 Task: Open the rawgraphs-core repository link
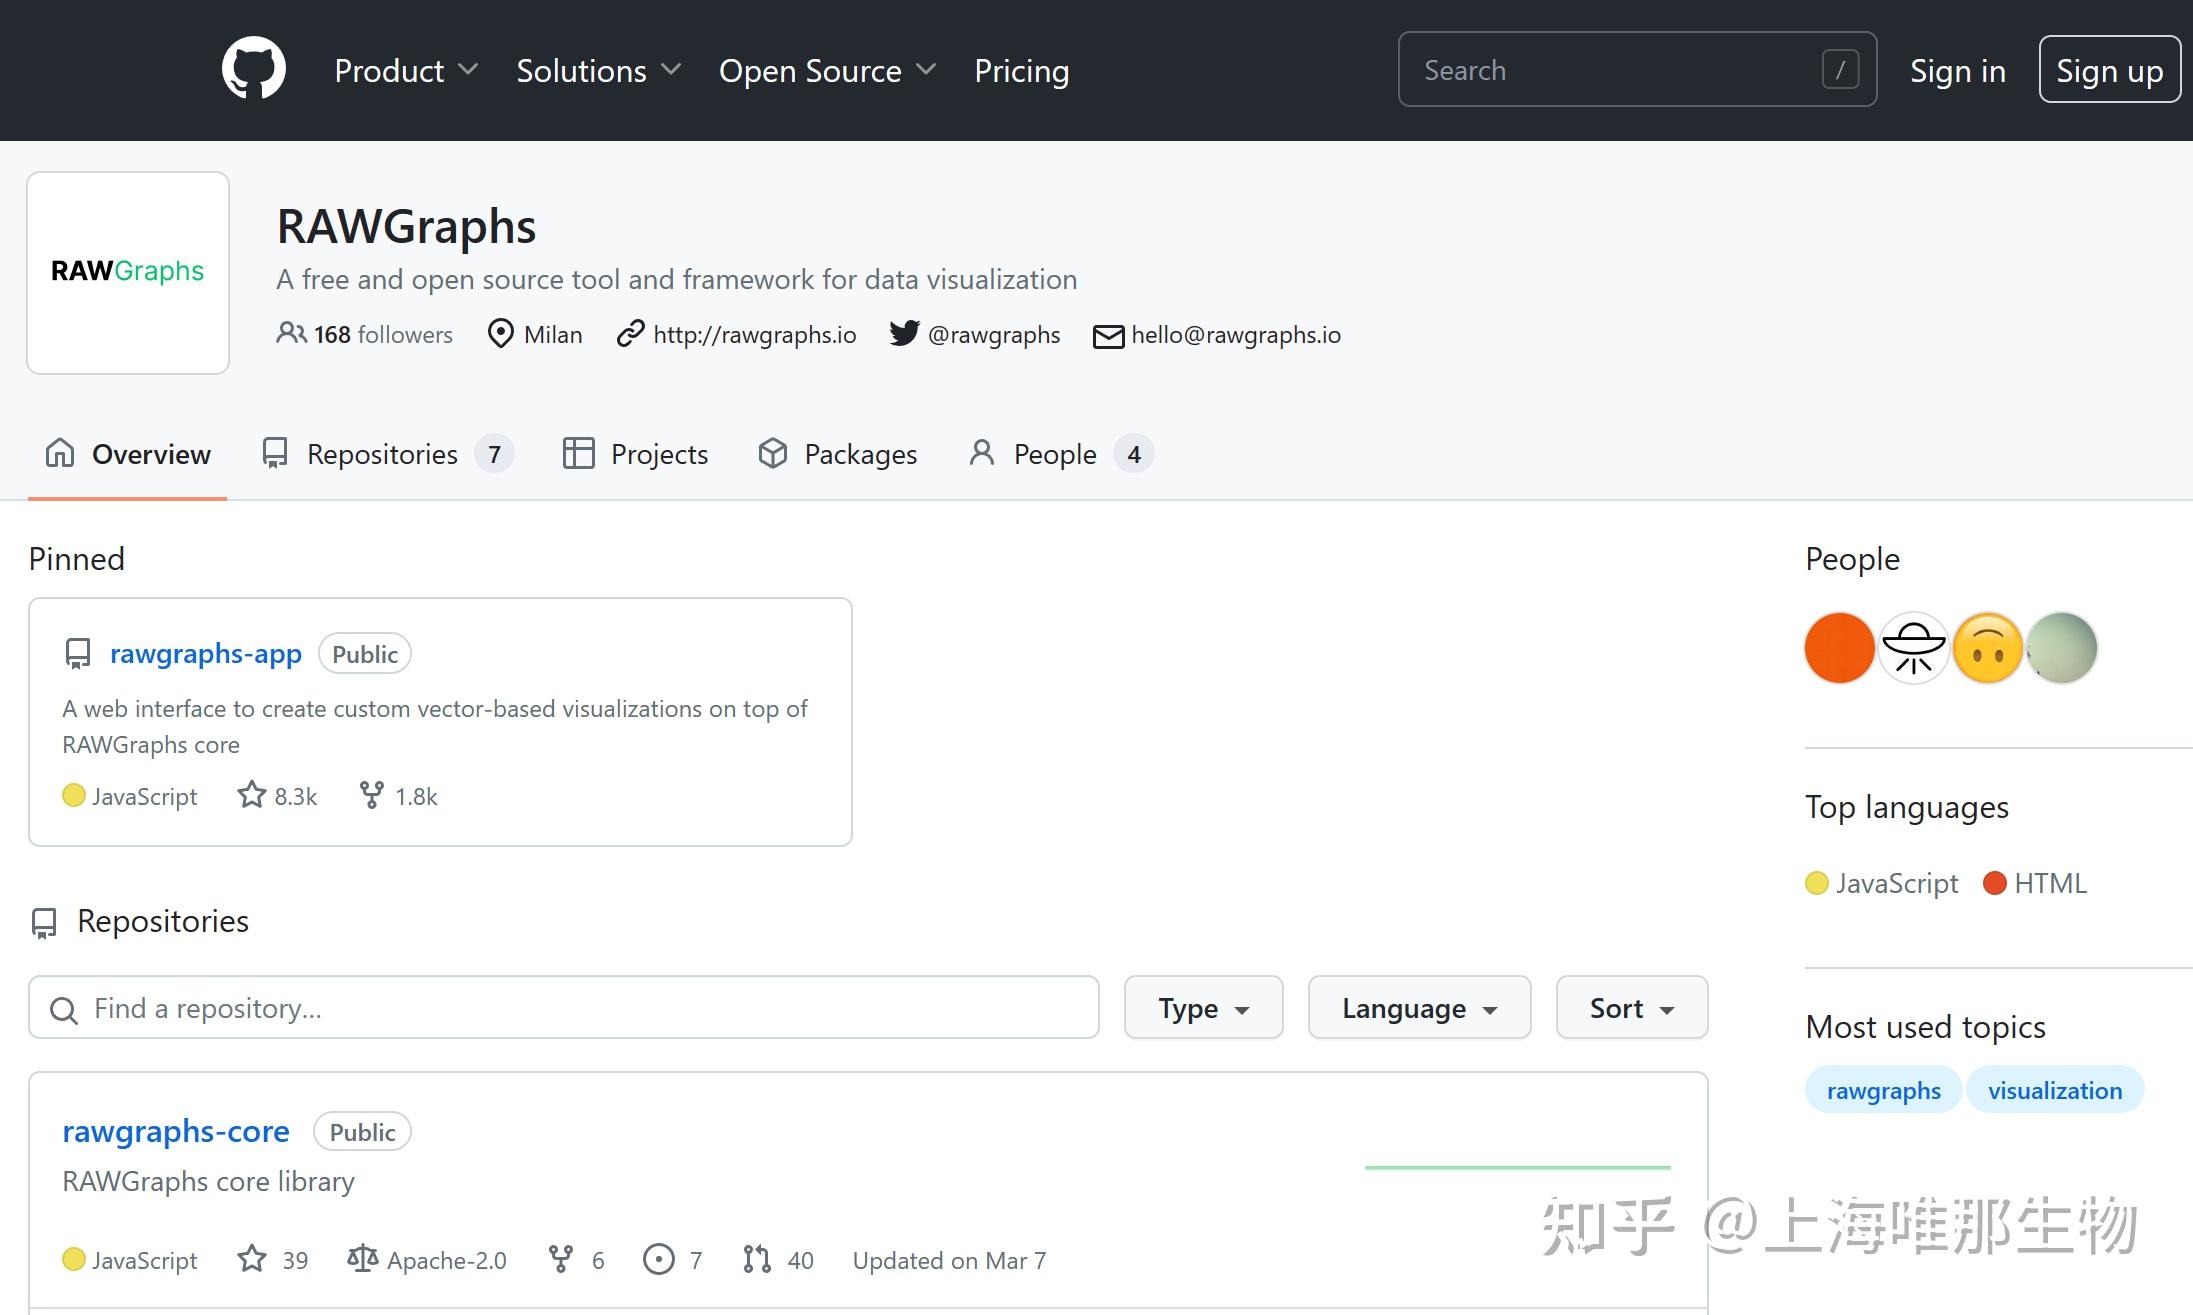coord(176,1131)
